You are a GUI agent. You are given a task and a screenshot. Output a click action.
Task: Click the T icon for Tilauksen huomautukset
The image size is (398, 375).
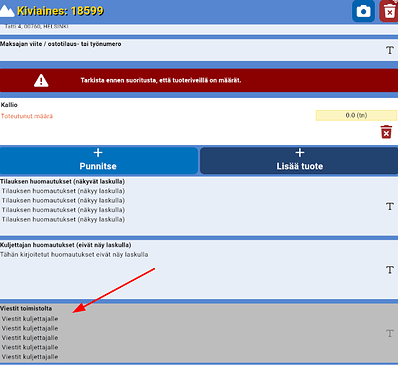[x=390, y=206]
